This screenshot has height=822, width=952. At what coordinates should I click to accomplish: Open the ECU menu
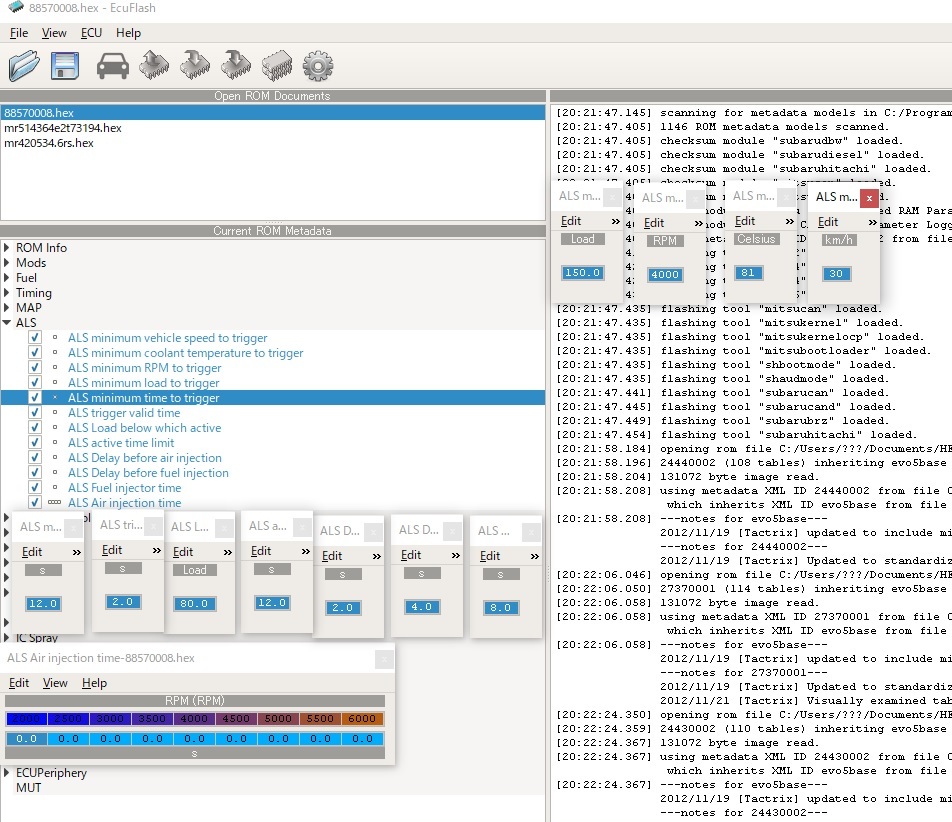coord(91,33)
